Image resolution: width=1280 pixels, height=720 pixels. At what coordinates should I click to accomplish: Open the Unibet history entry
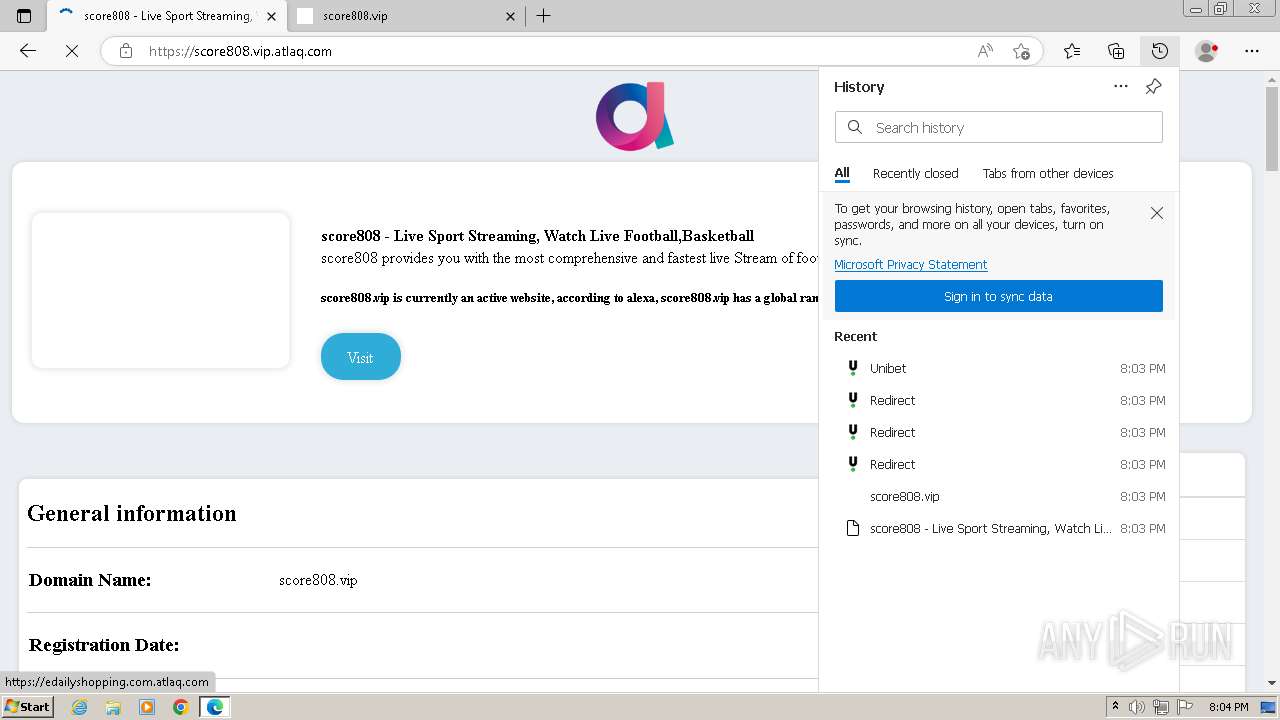pyautogui.click(x=1000, y=368)
